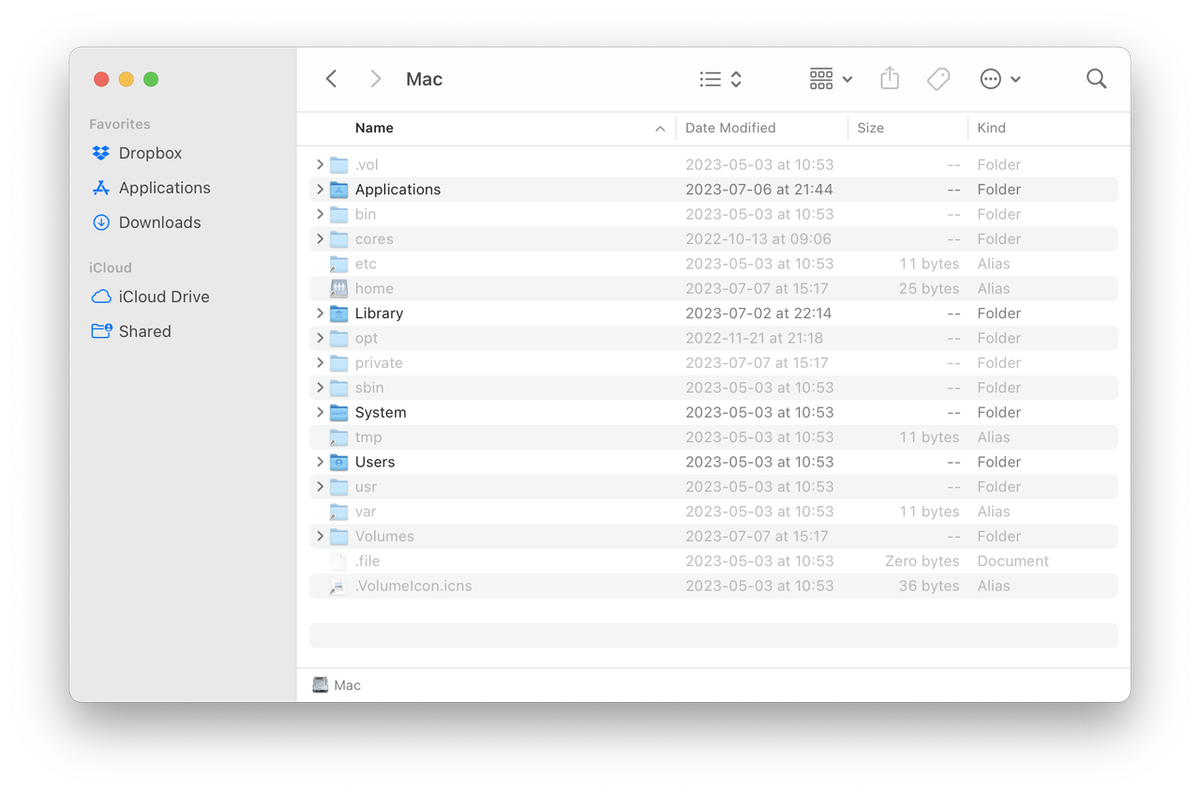The width and height of the screenshot is (1200, 794).
Task: Click the Edit Tags icon
Action: (x=938, y=79)
